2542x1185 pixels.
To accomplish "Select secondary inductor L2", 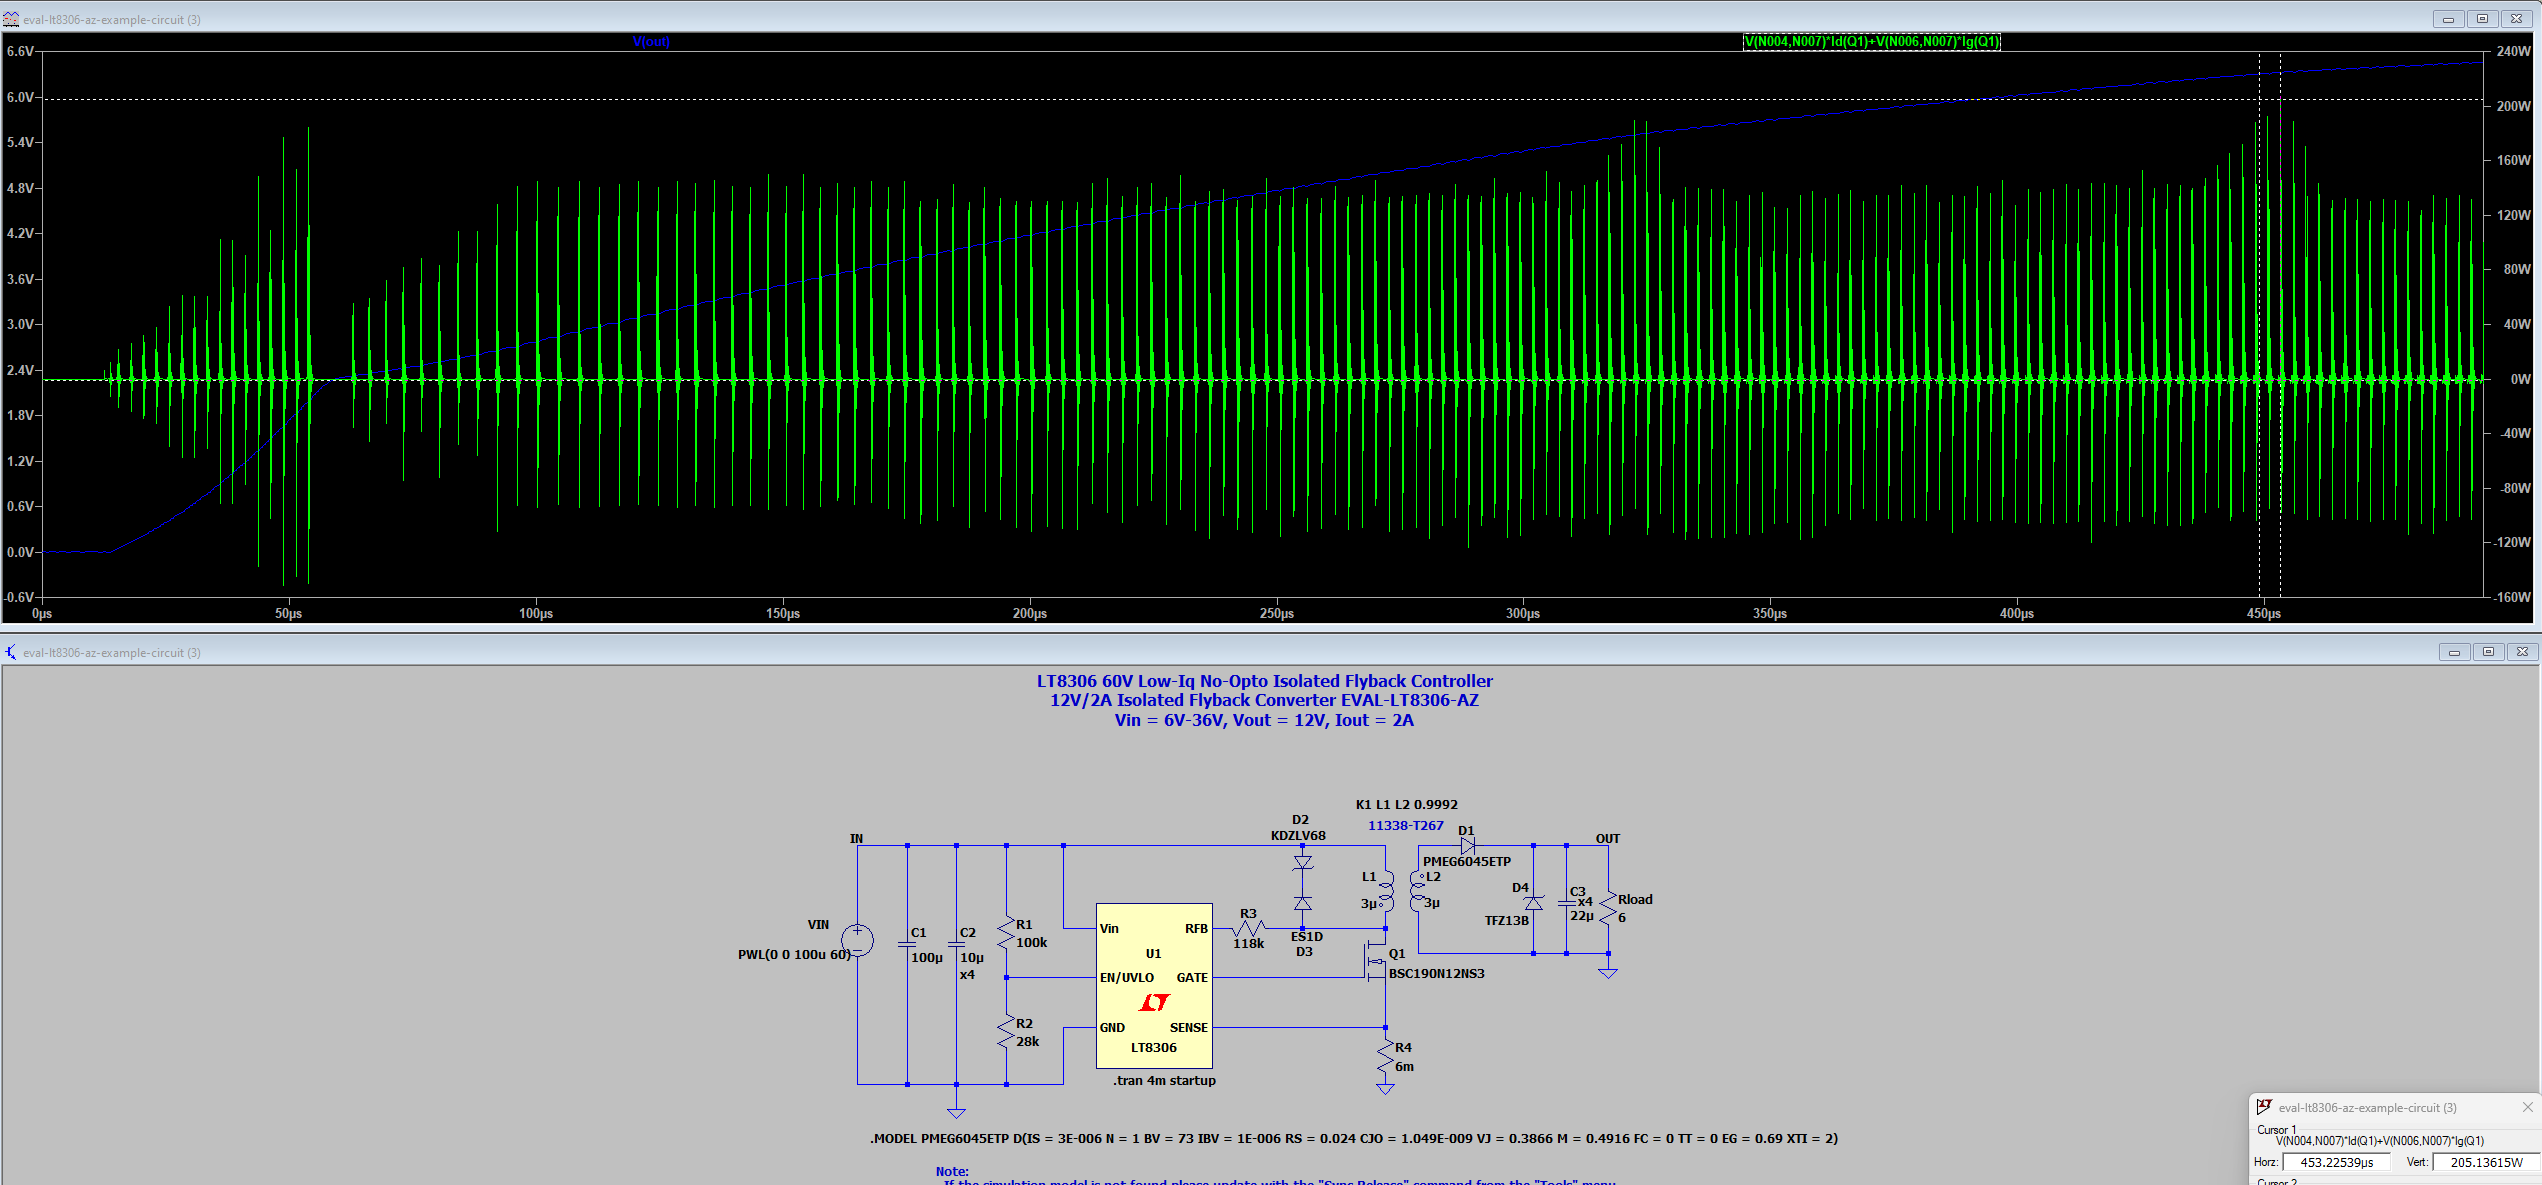I will 1417,891.
